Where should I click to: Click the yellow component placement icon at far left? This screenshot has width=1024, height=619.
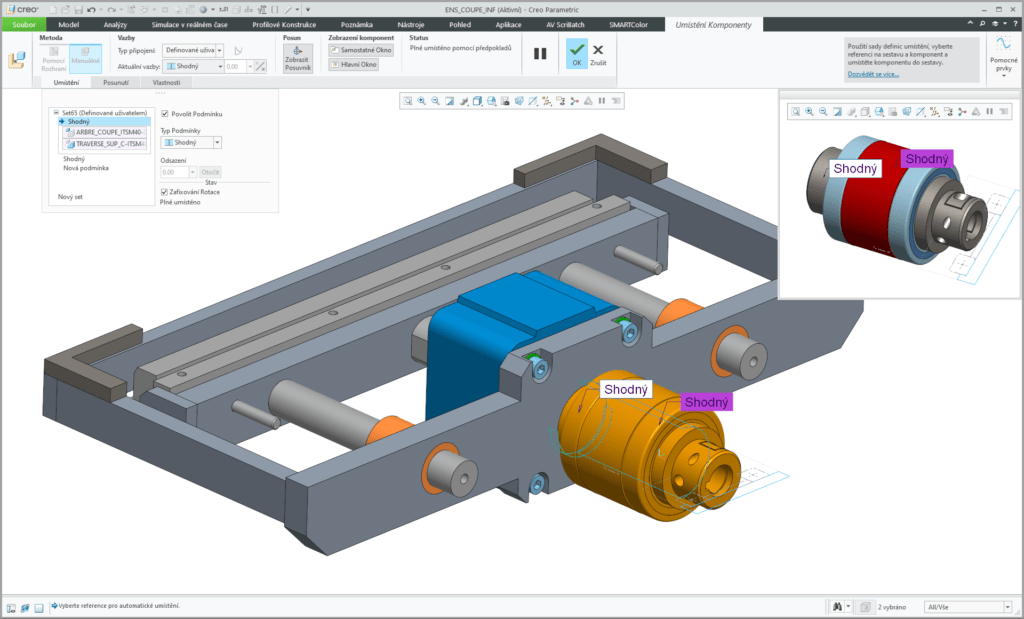17,60
